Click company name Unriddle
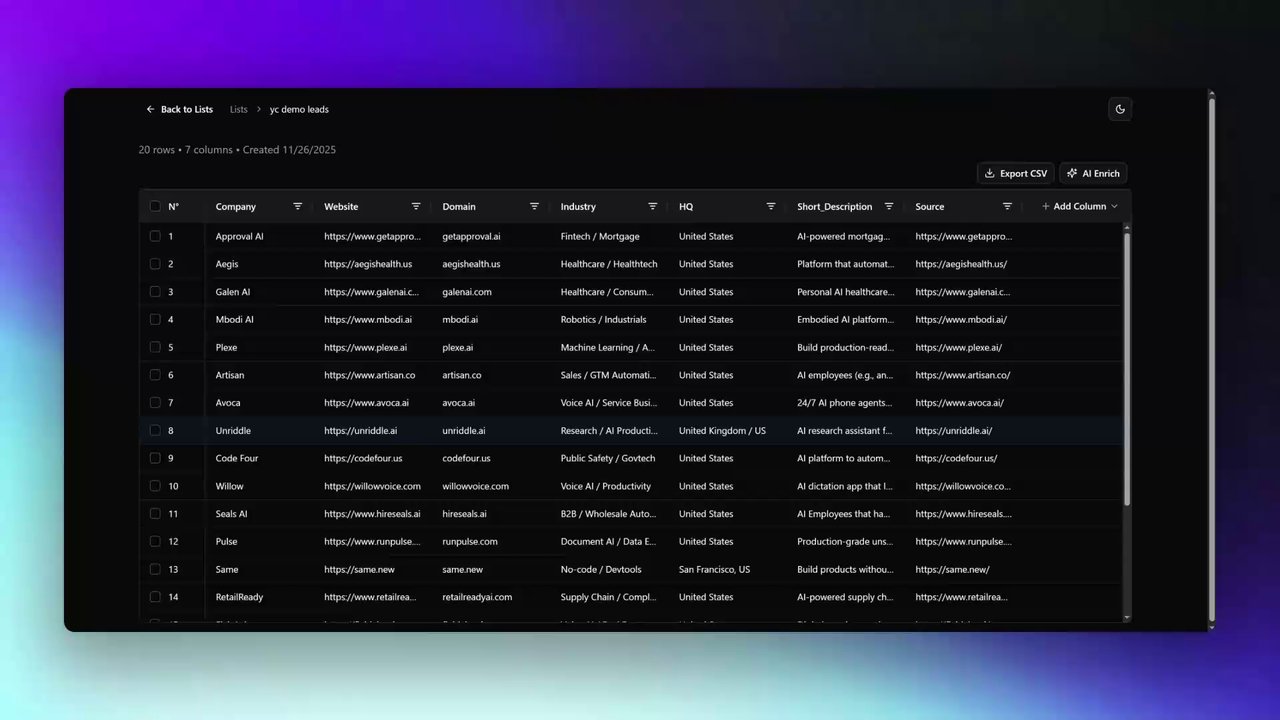 (x=233, y=430)
